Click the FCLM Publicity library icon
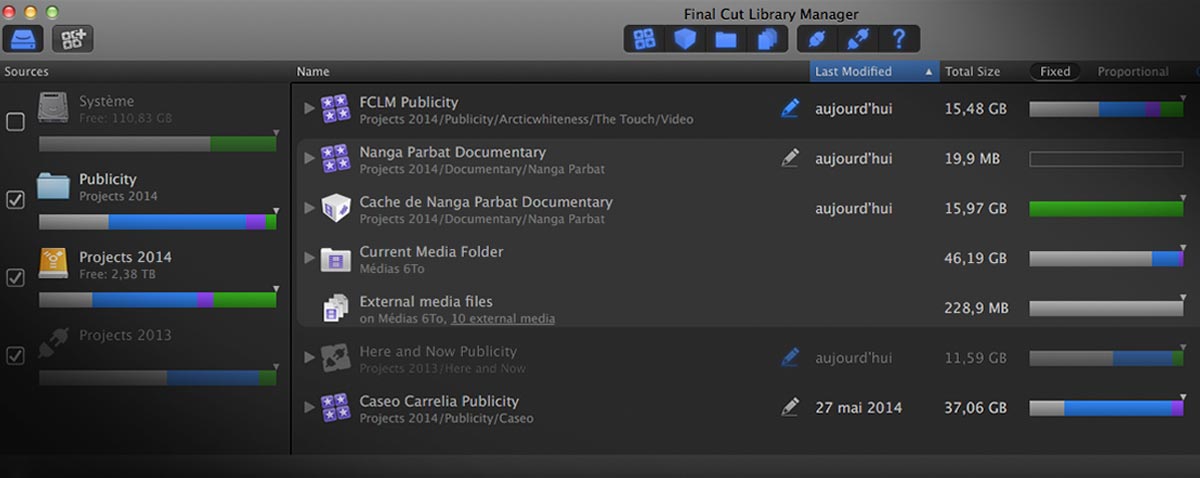This screenshot has height=478, width=1200. pyautogui.click(x=335, y=108)
